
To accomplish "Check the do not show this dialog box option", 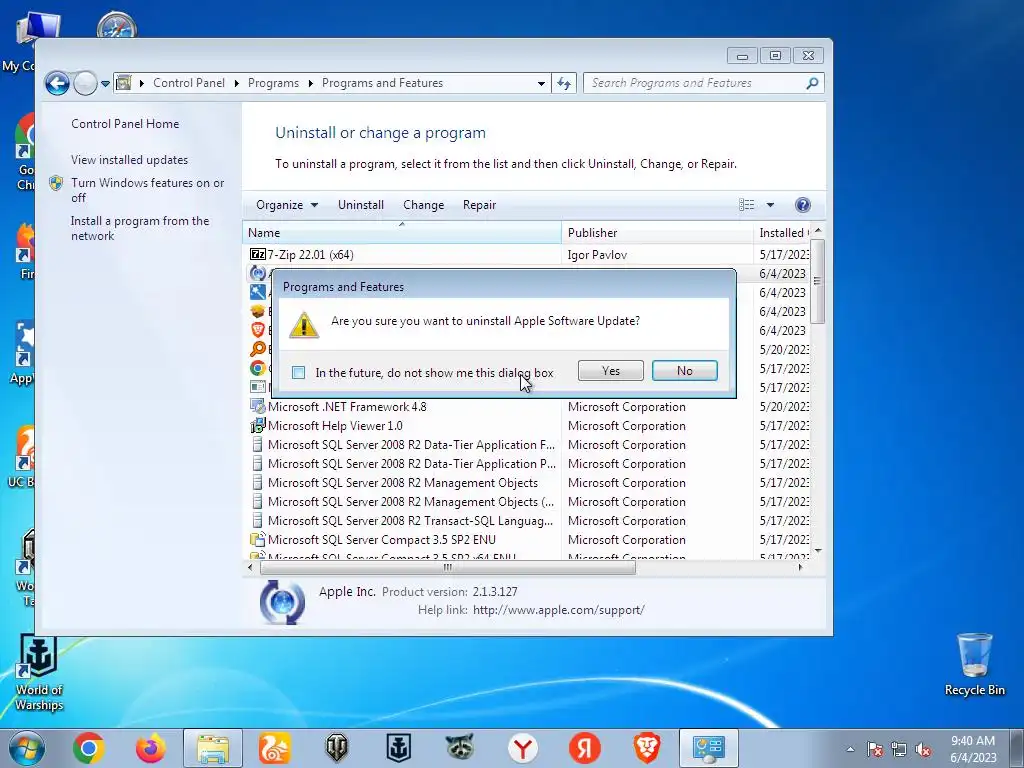I will coord(298,373).
